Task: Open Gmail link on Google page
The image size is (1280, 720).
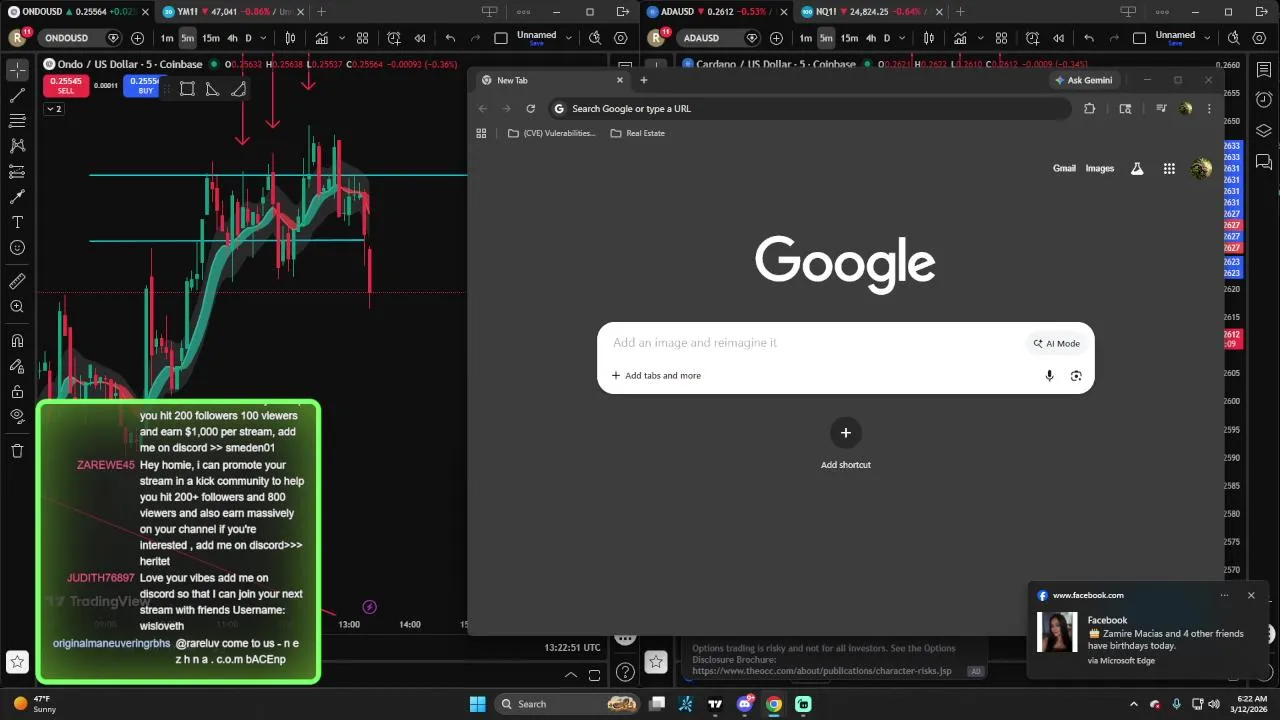Action: (1064, 168)
